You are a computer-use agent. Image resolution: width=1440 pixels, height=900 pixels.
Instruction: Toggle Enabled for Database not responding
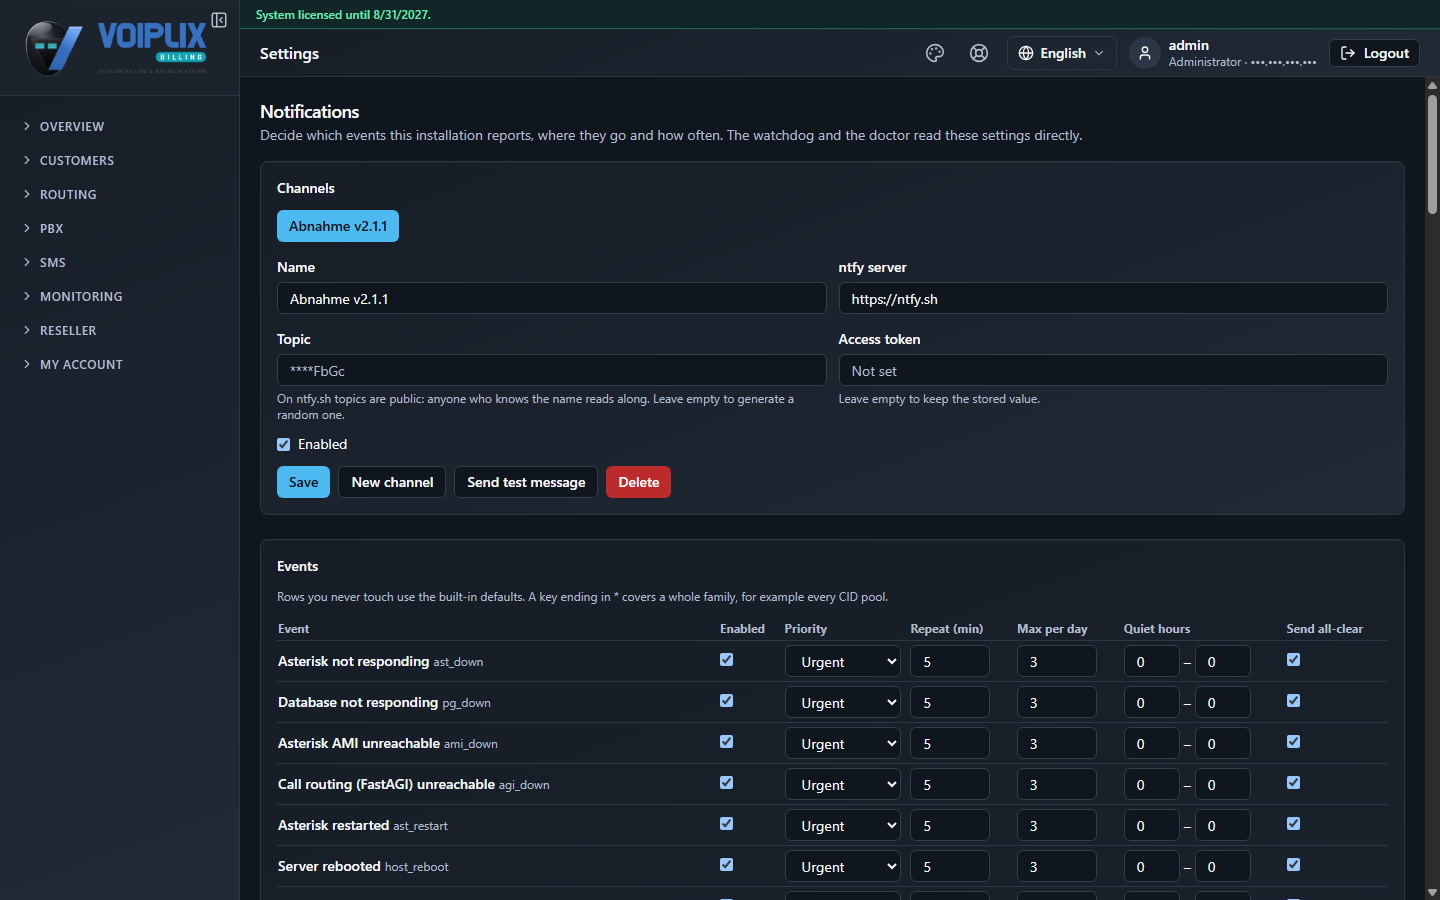[727, 701]
